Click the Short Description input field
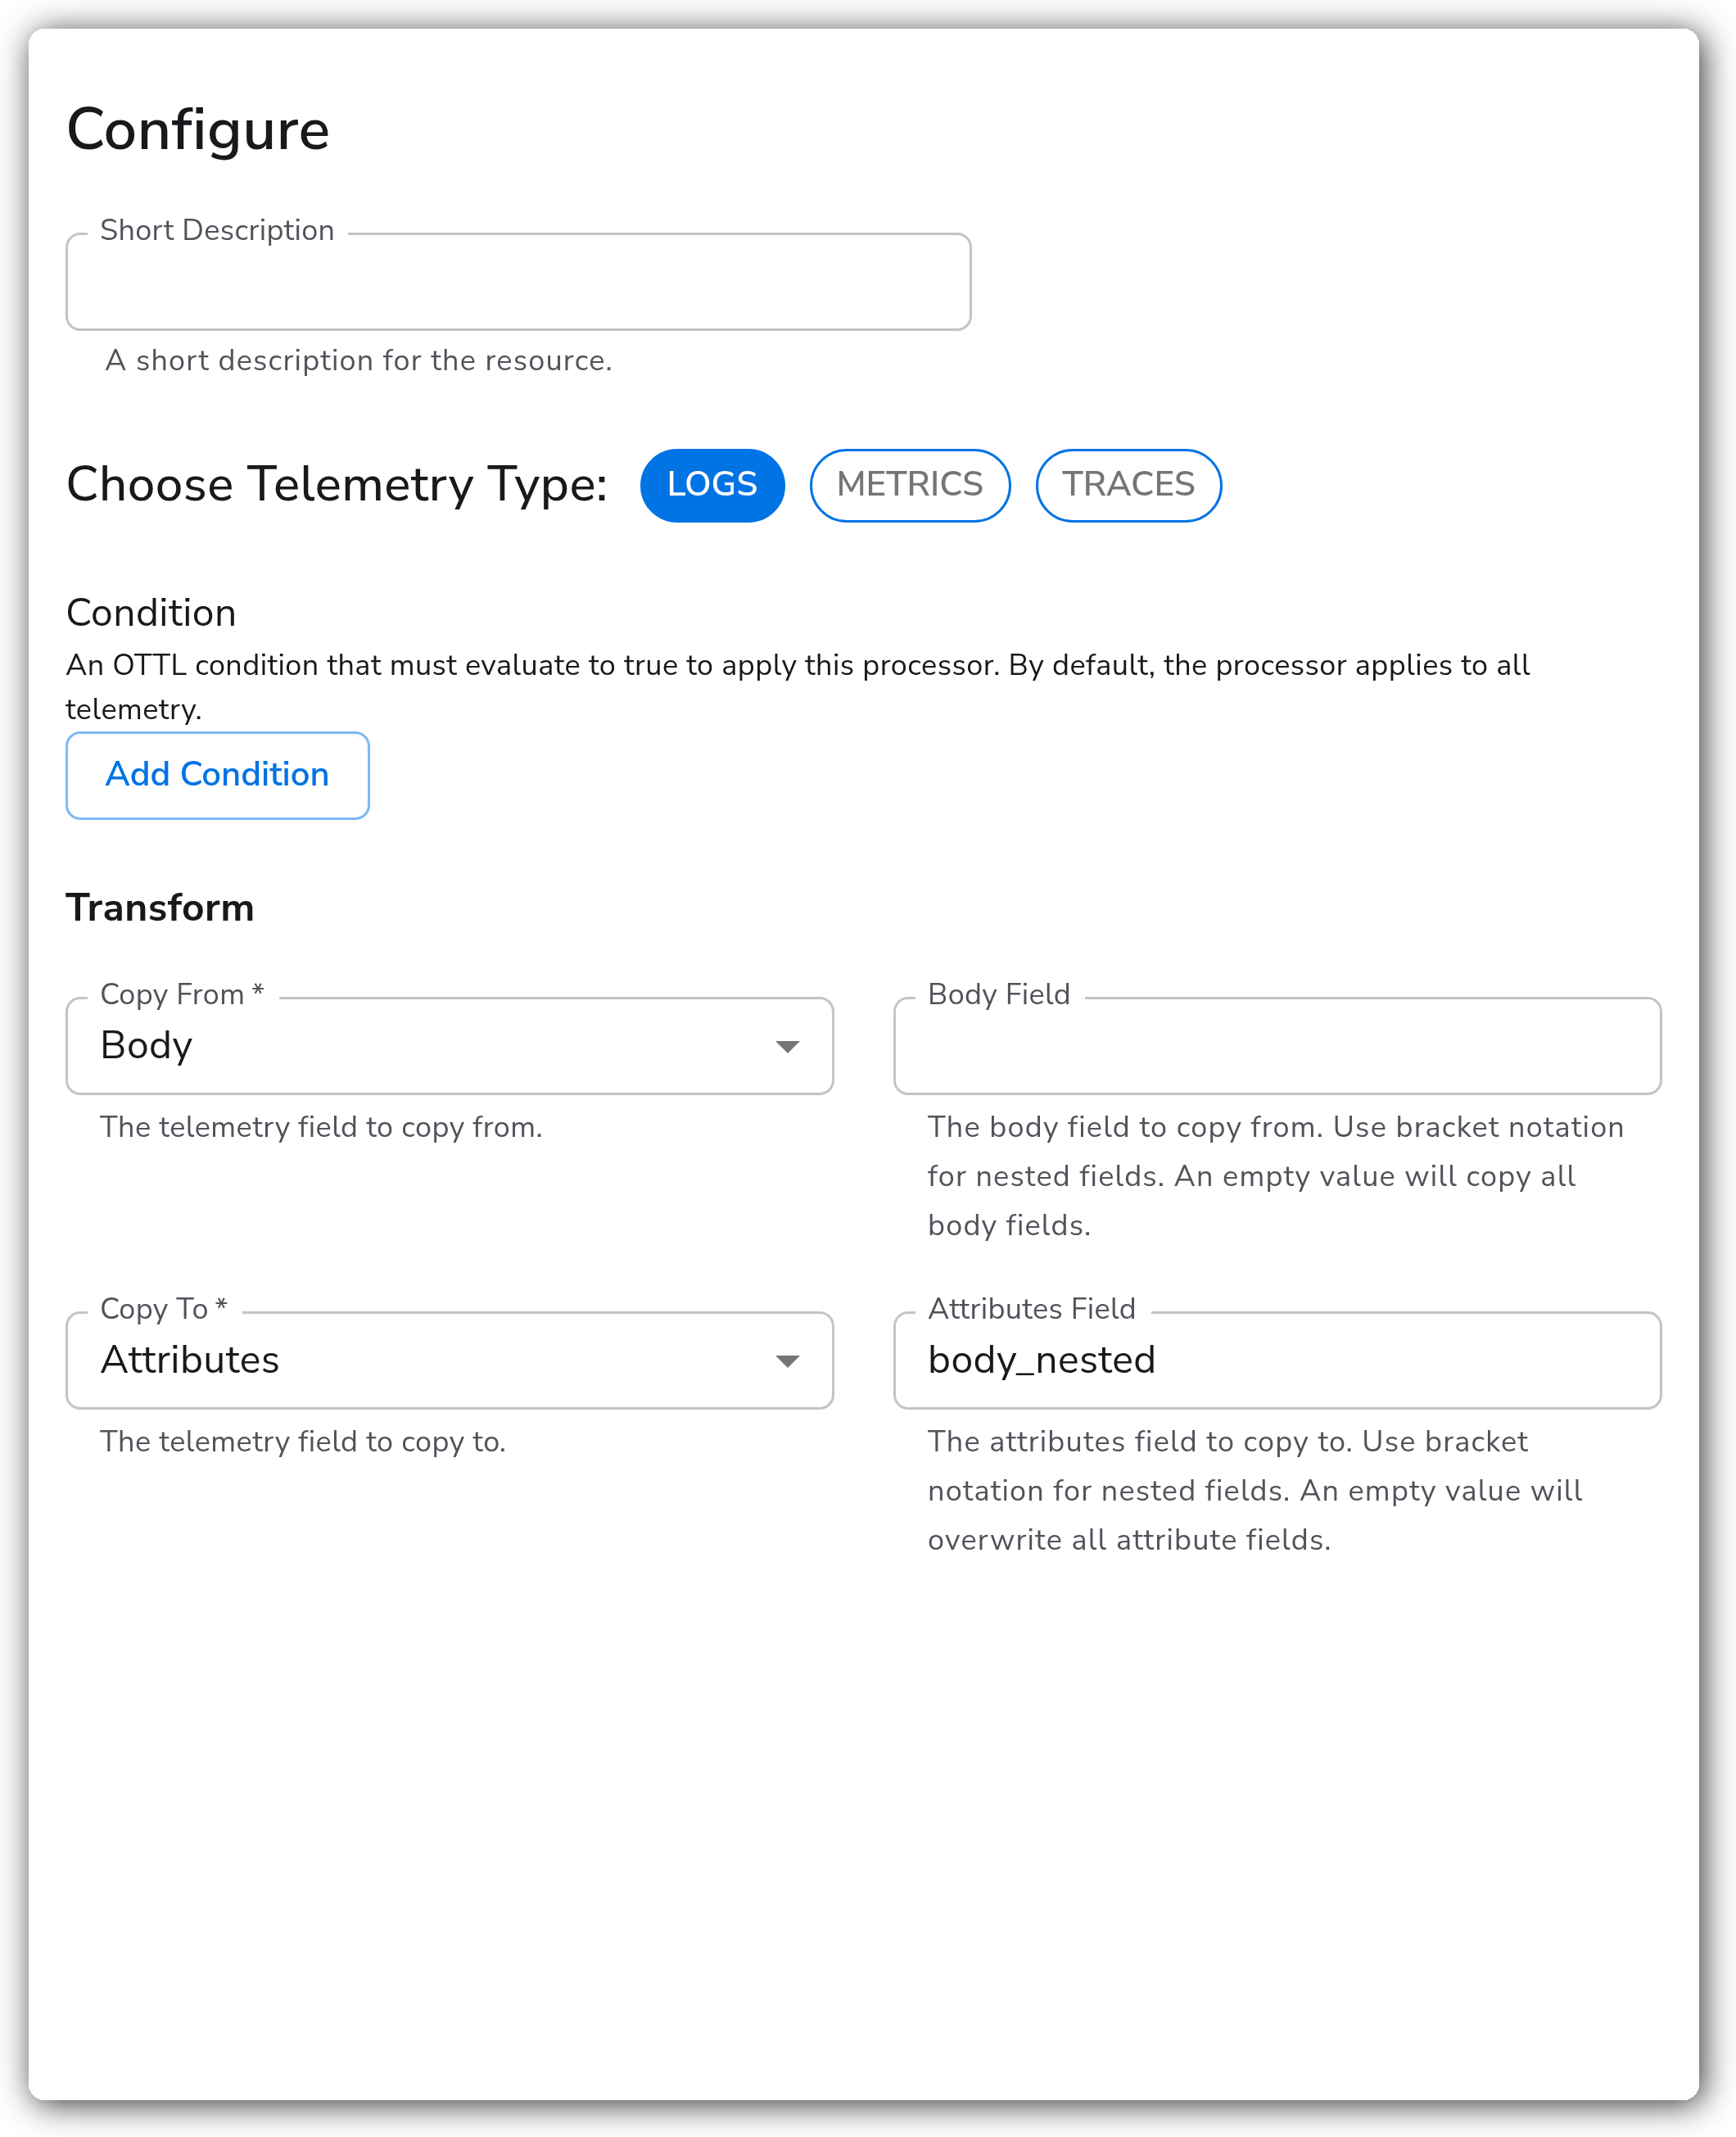The height and width of the screenshot is (2137, 1736). [x=518, y=282]
